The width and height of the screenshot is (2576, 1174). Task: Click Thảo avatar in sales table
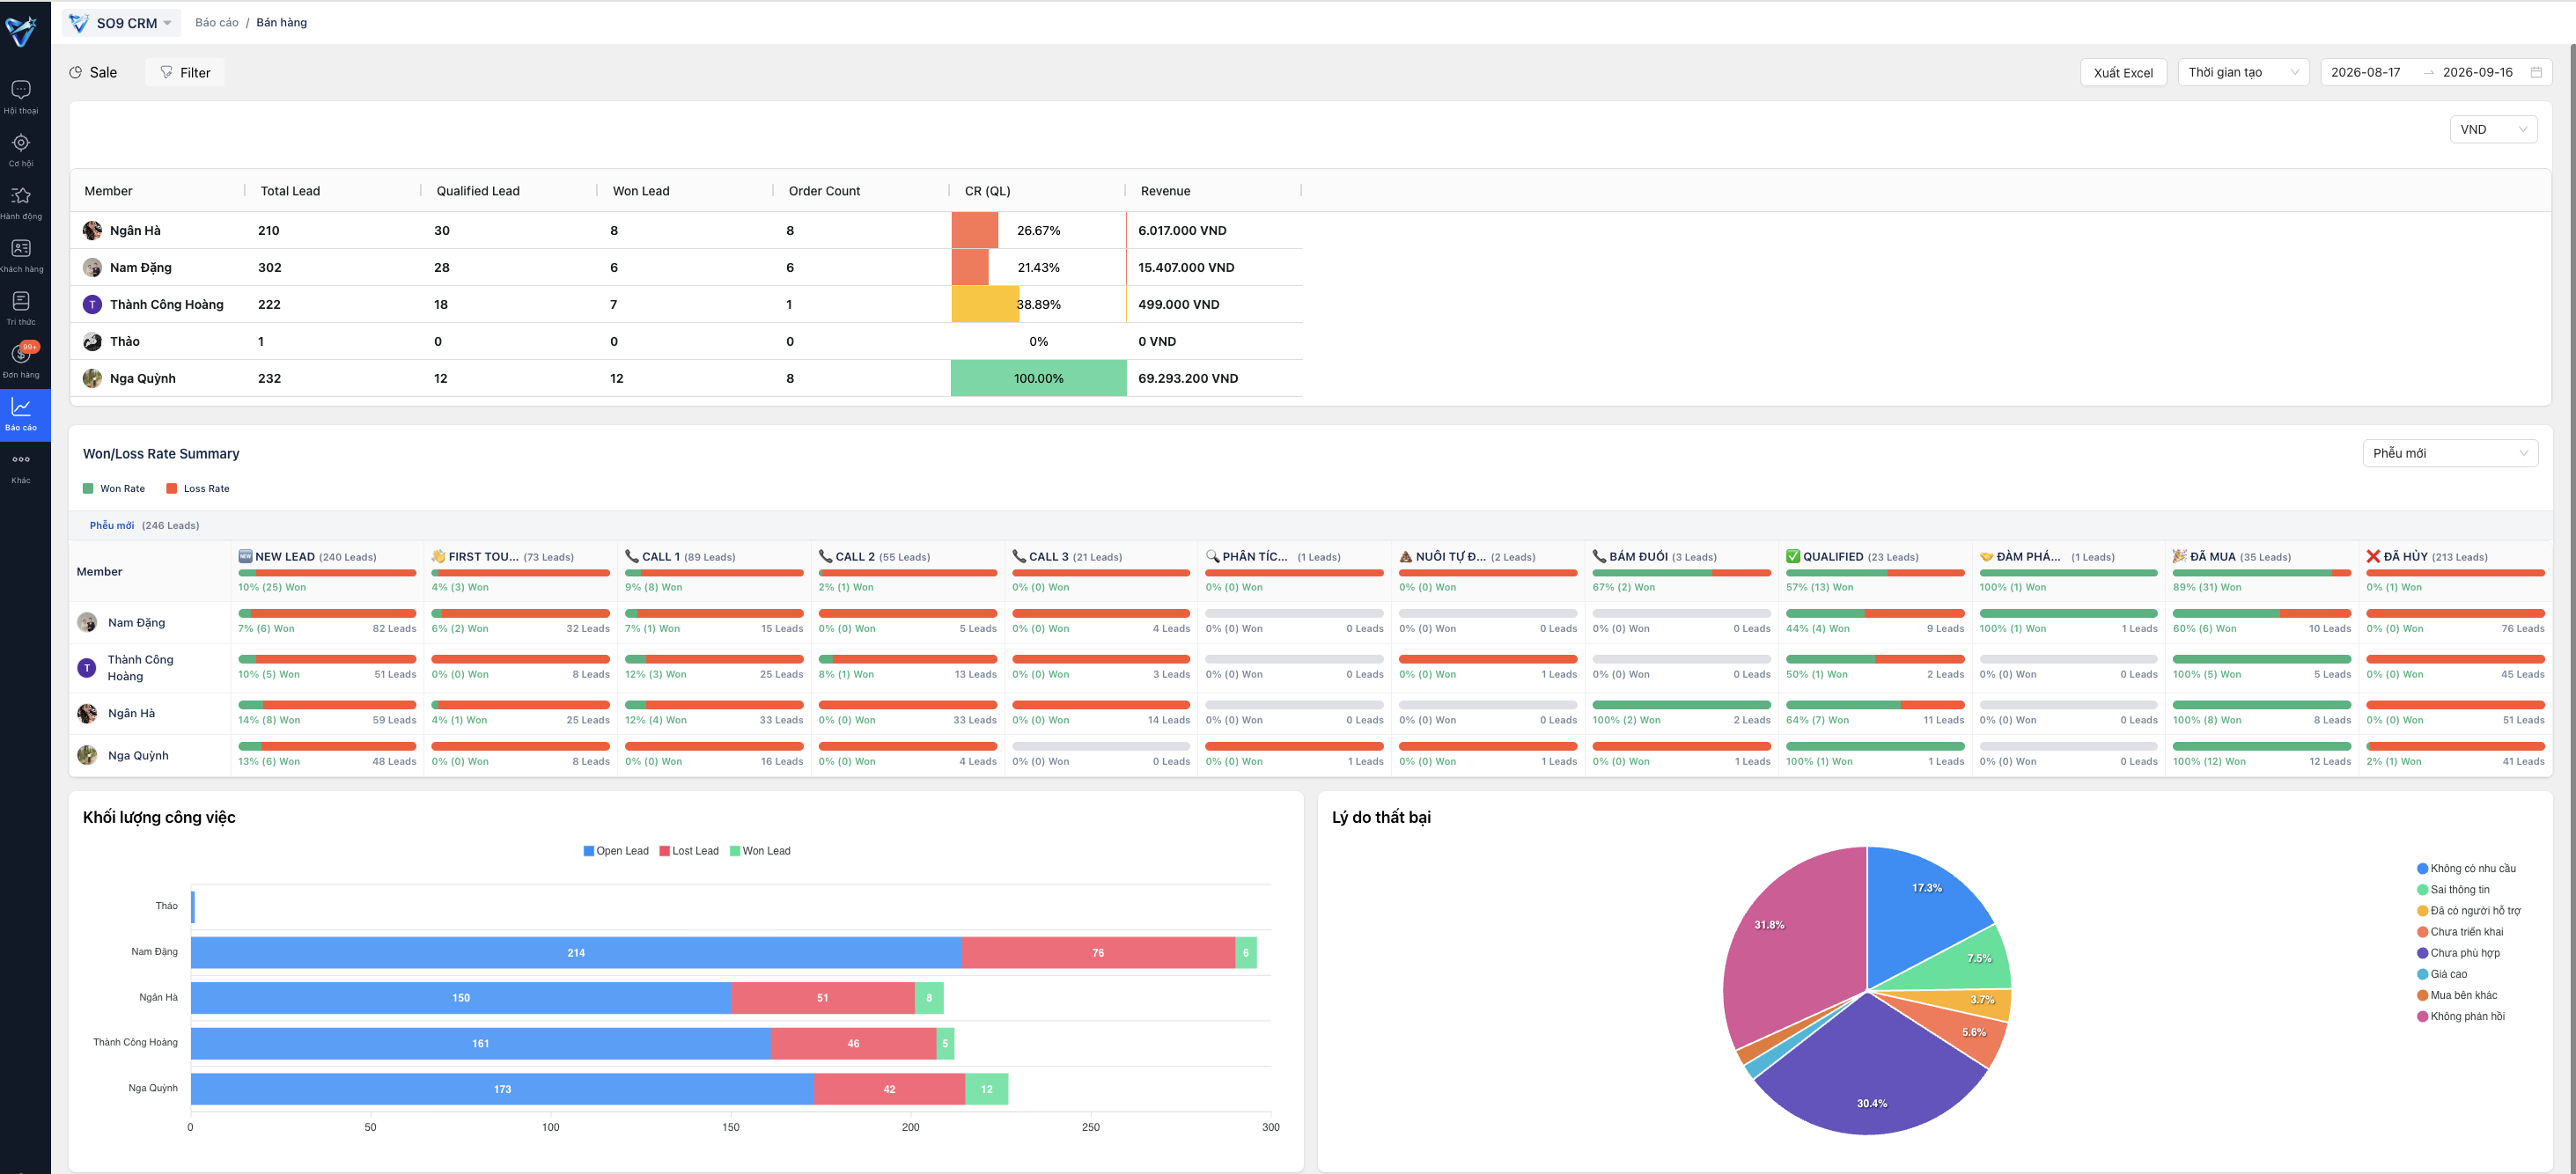[92, 341]
